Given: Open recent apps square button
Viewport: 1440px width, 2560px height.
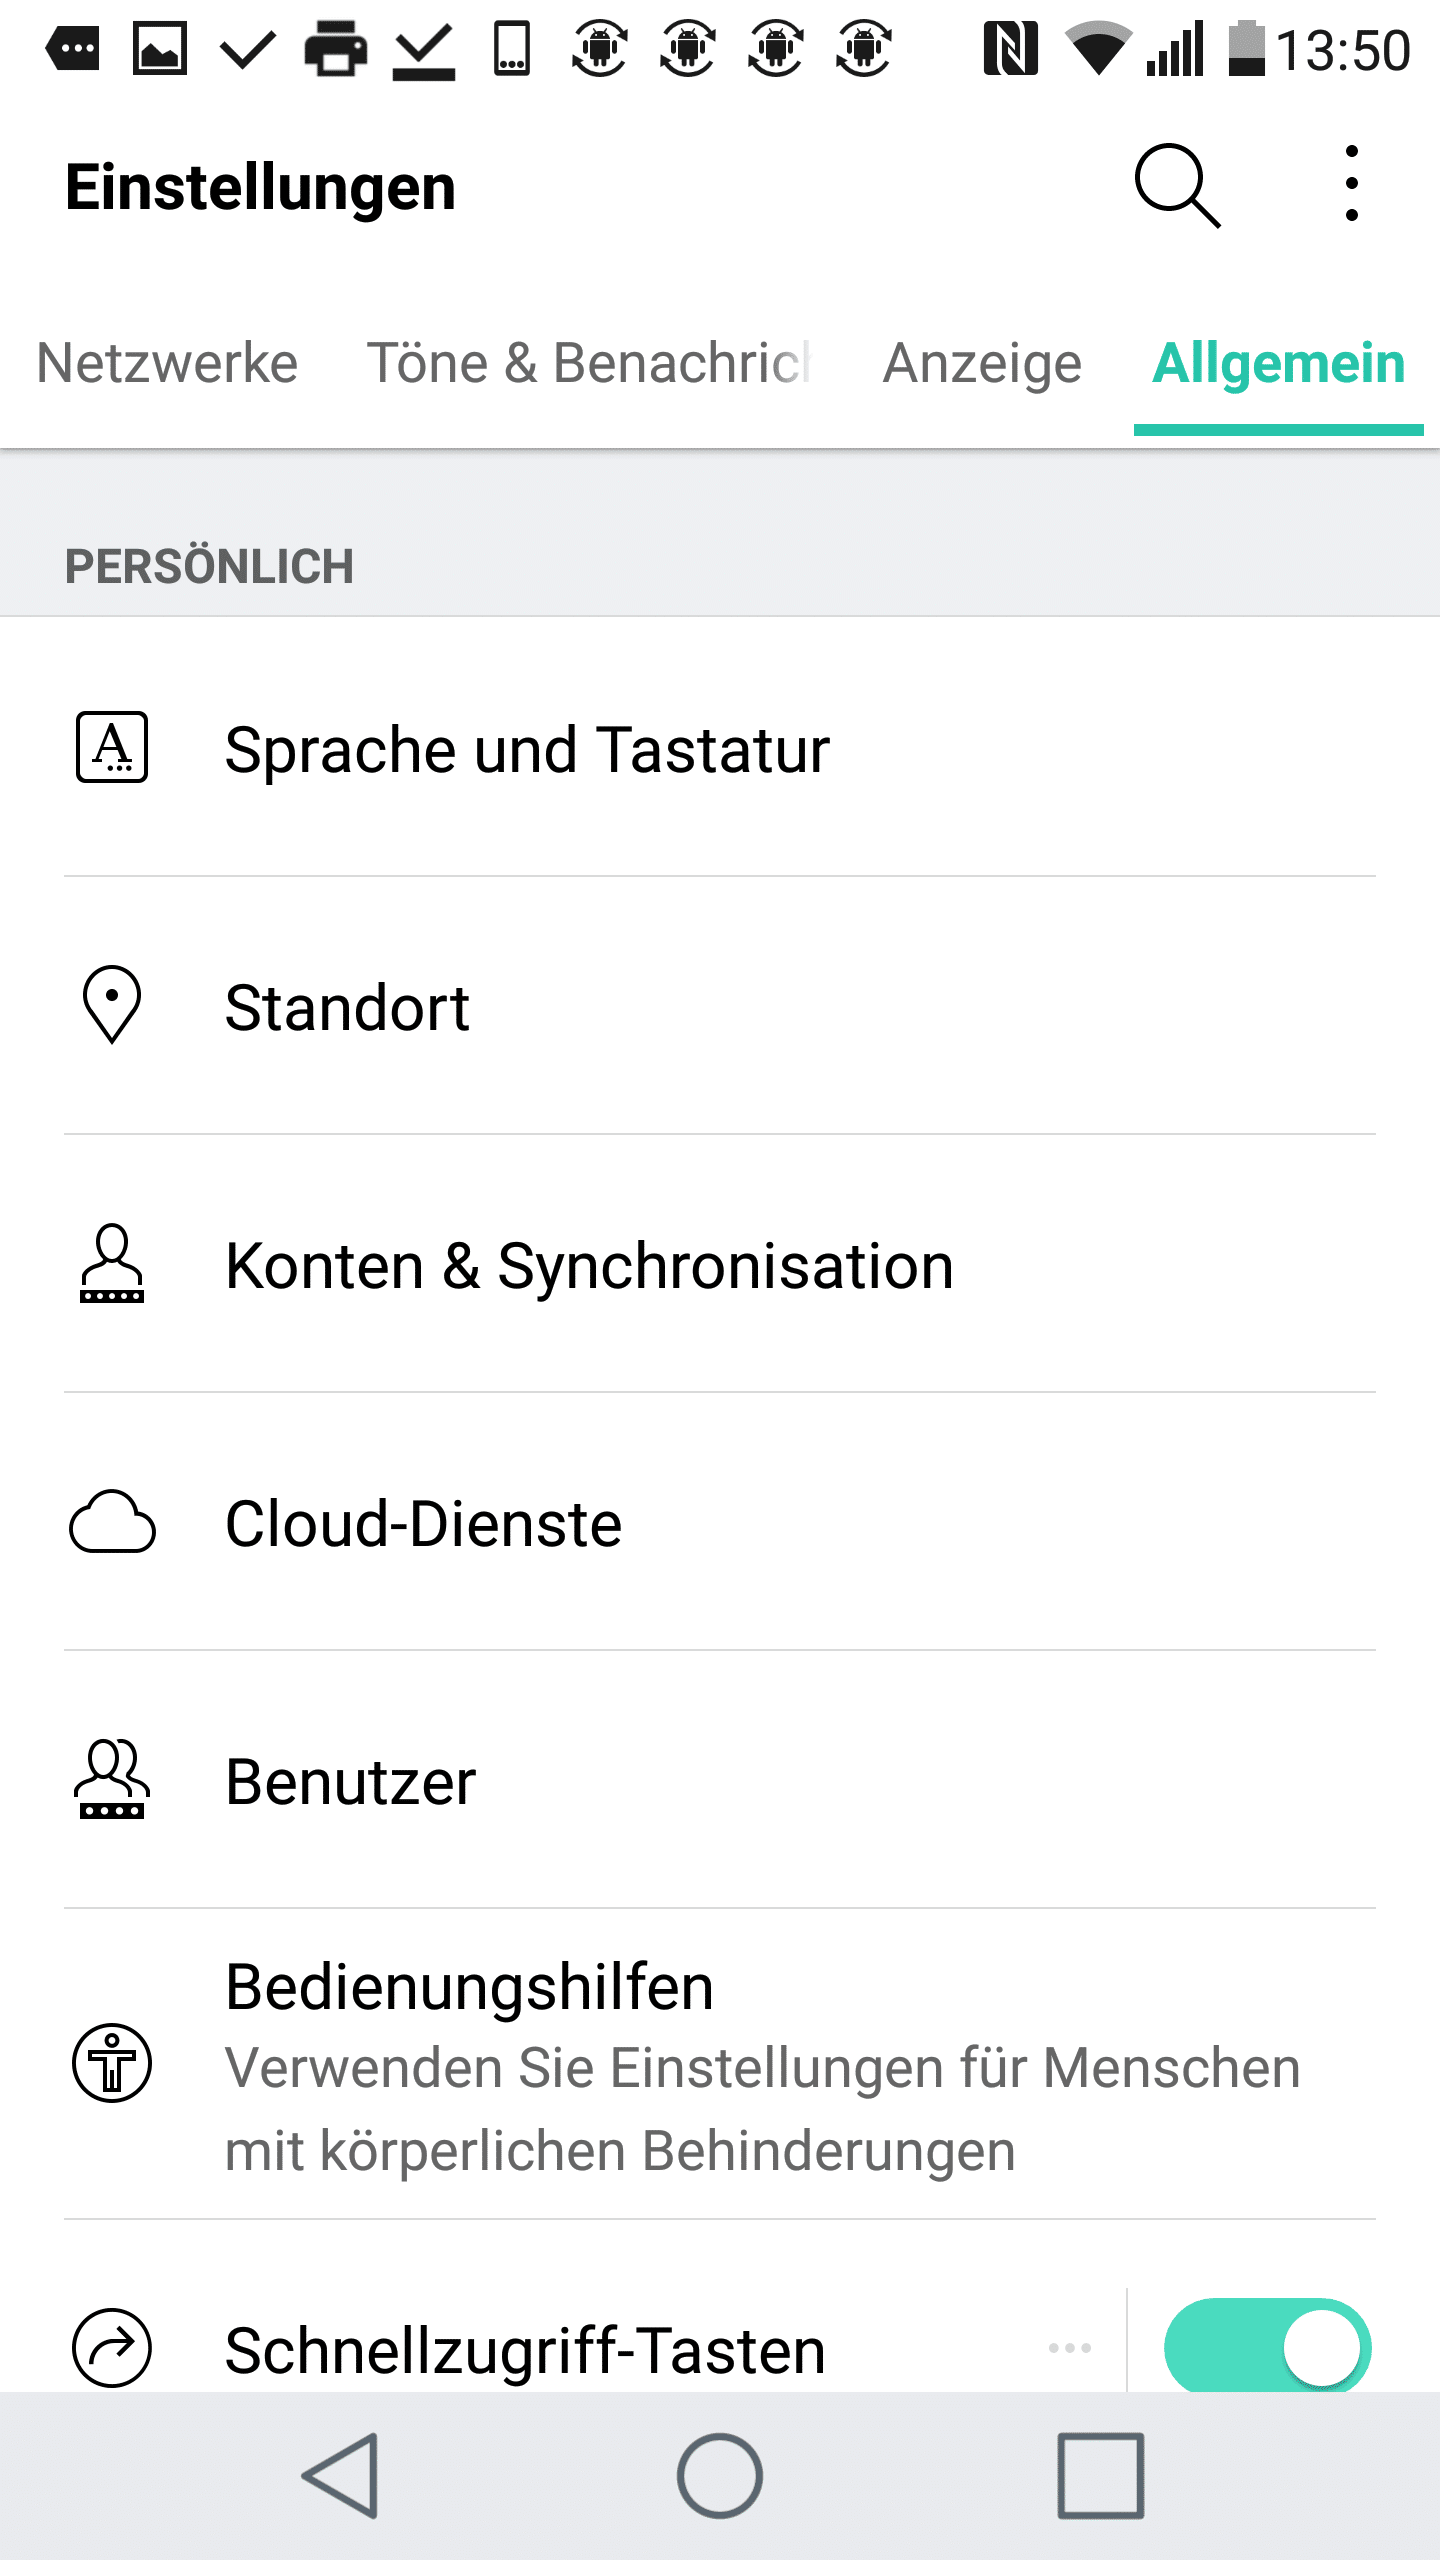Looking at the screenshot, I should (1100, 2476).
